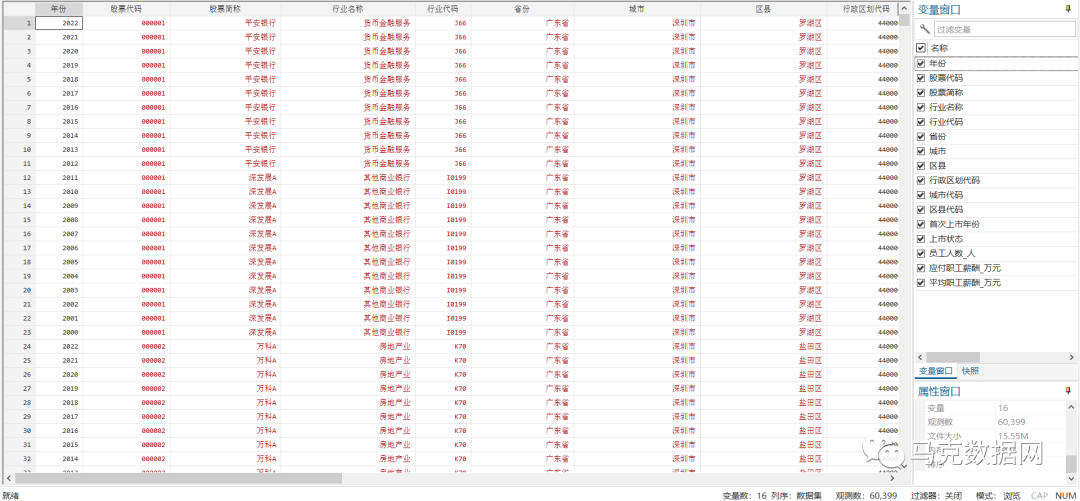Click the data grid's scroll-up arrow
Viewport: 1080px width, 501px height.
point(903,8)
